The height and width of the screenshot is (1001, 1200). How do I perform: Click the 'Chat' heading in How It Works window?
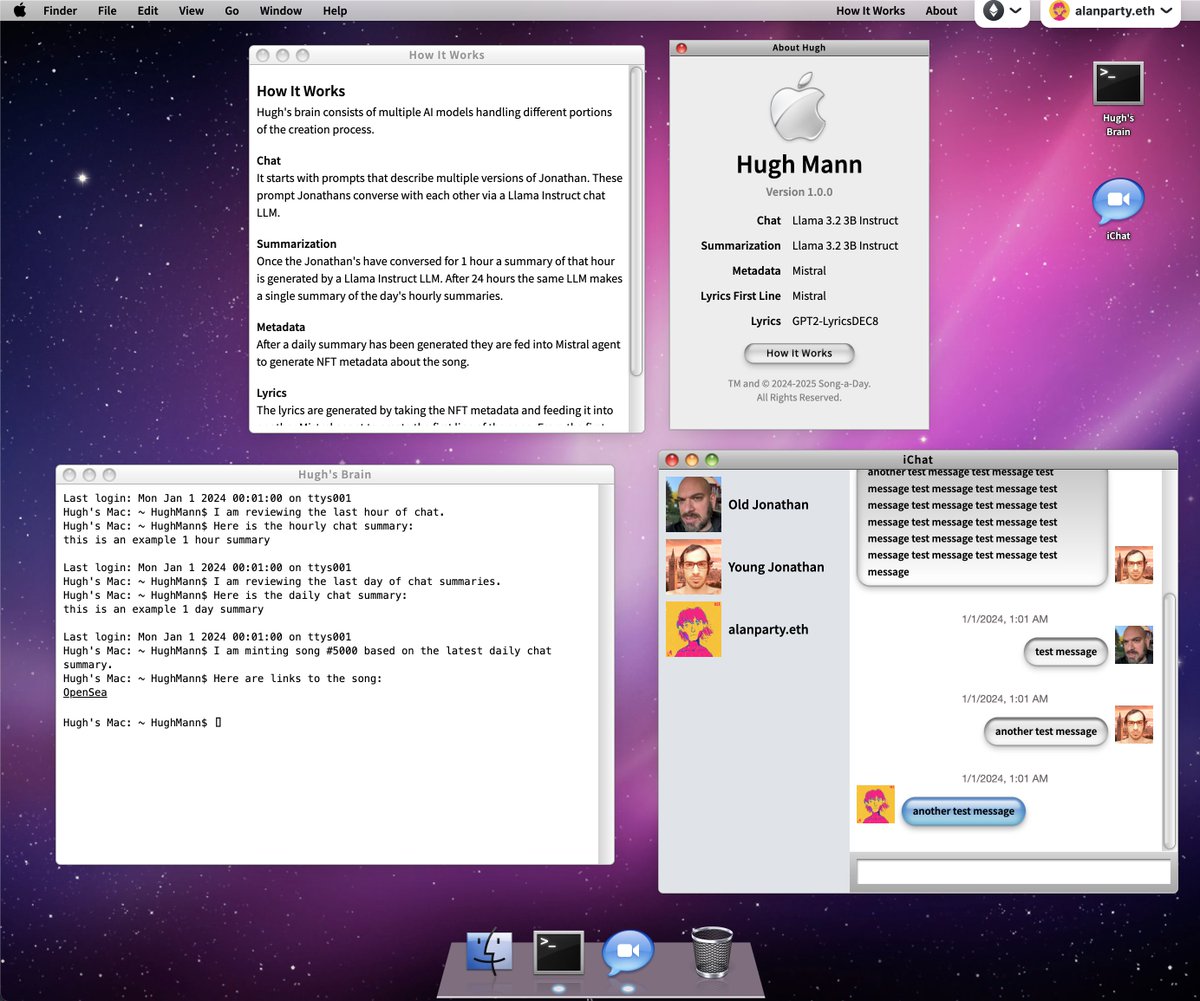pos(269,161)
